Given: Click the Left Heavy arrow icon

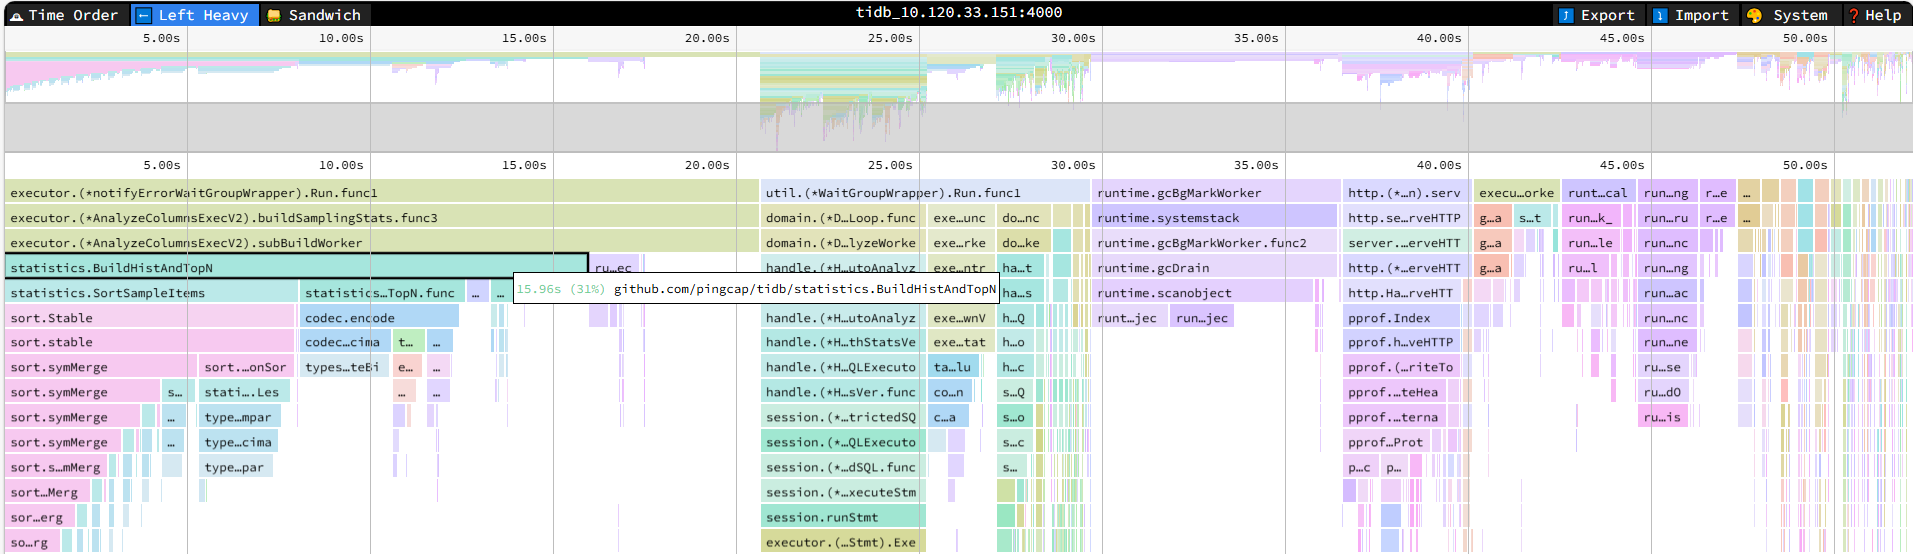Looking at the screenshot, I should 144,15.
